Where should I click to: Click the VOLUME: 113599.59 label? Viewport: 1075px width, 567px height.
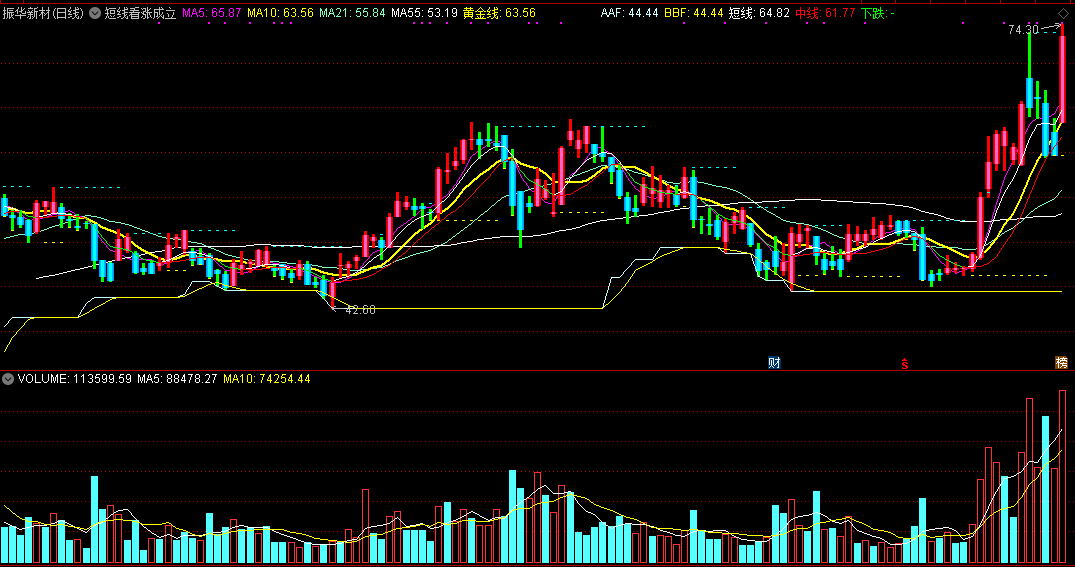click(x=75, y=378)
